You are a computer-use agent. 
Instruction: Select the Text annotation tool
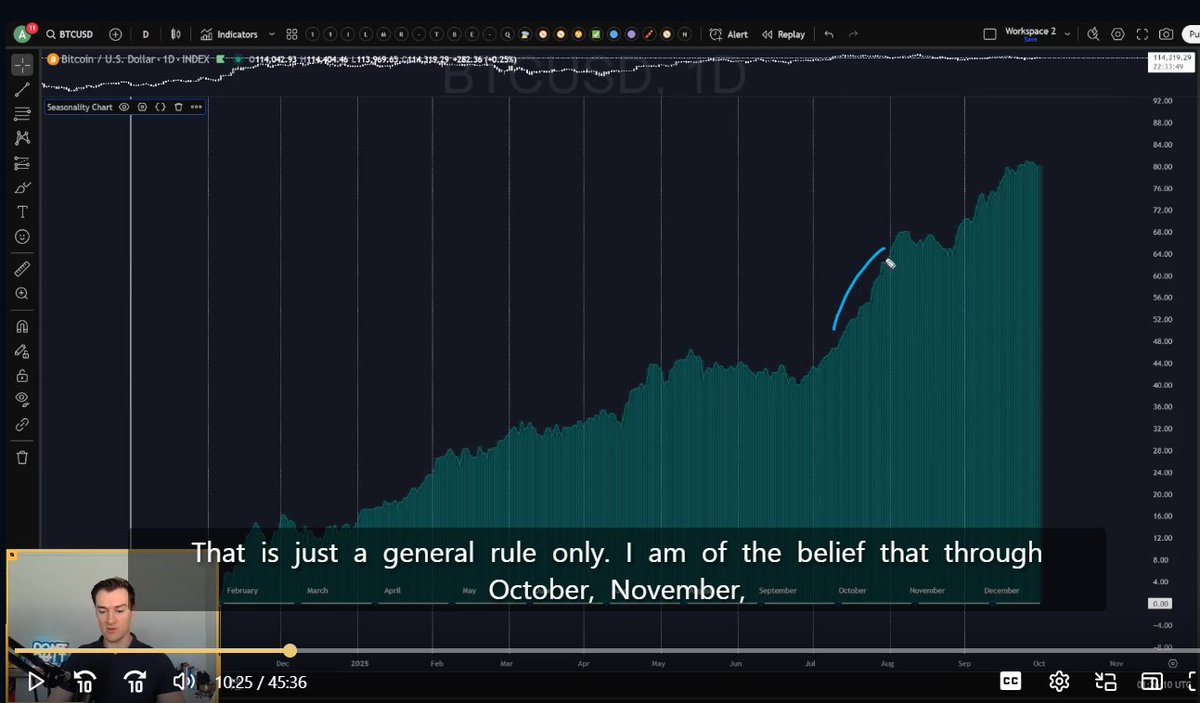point(22,212)
